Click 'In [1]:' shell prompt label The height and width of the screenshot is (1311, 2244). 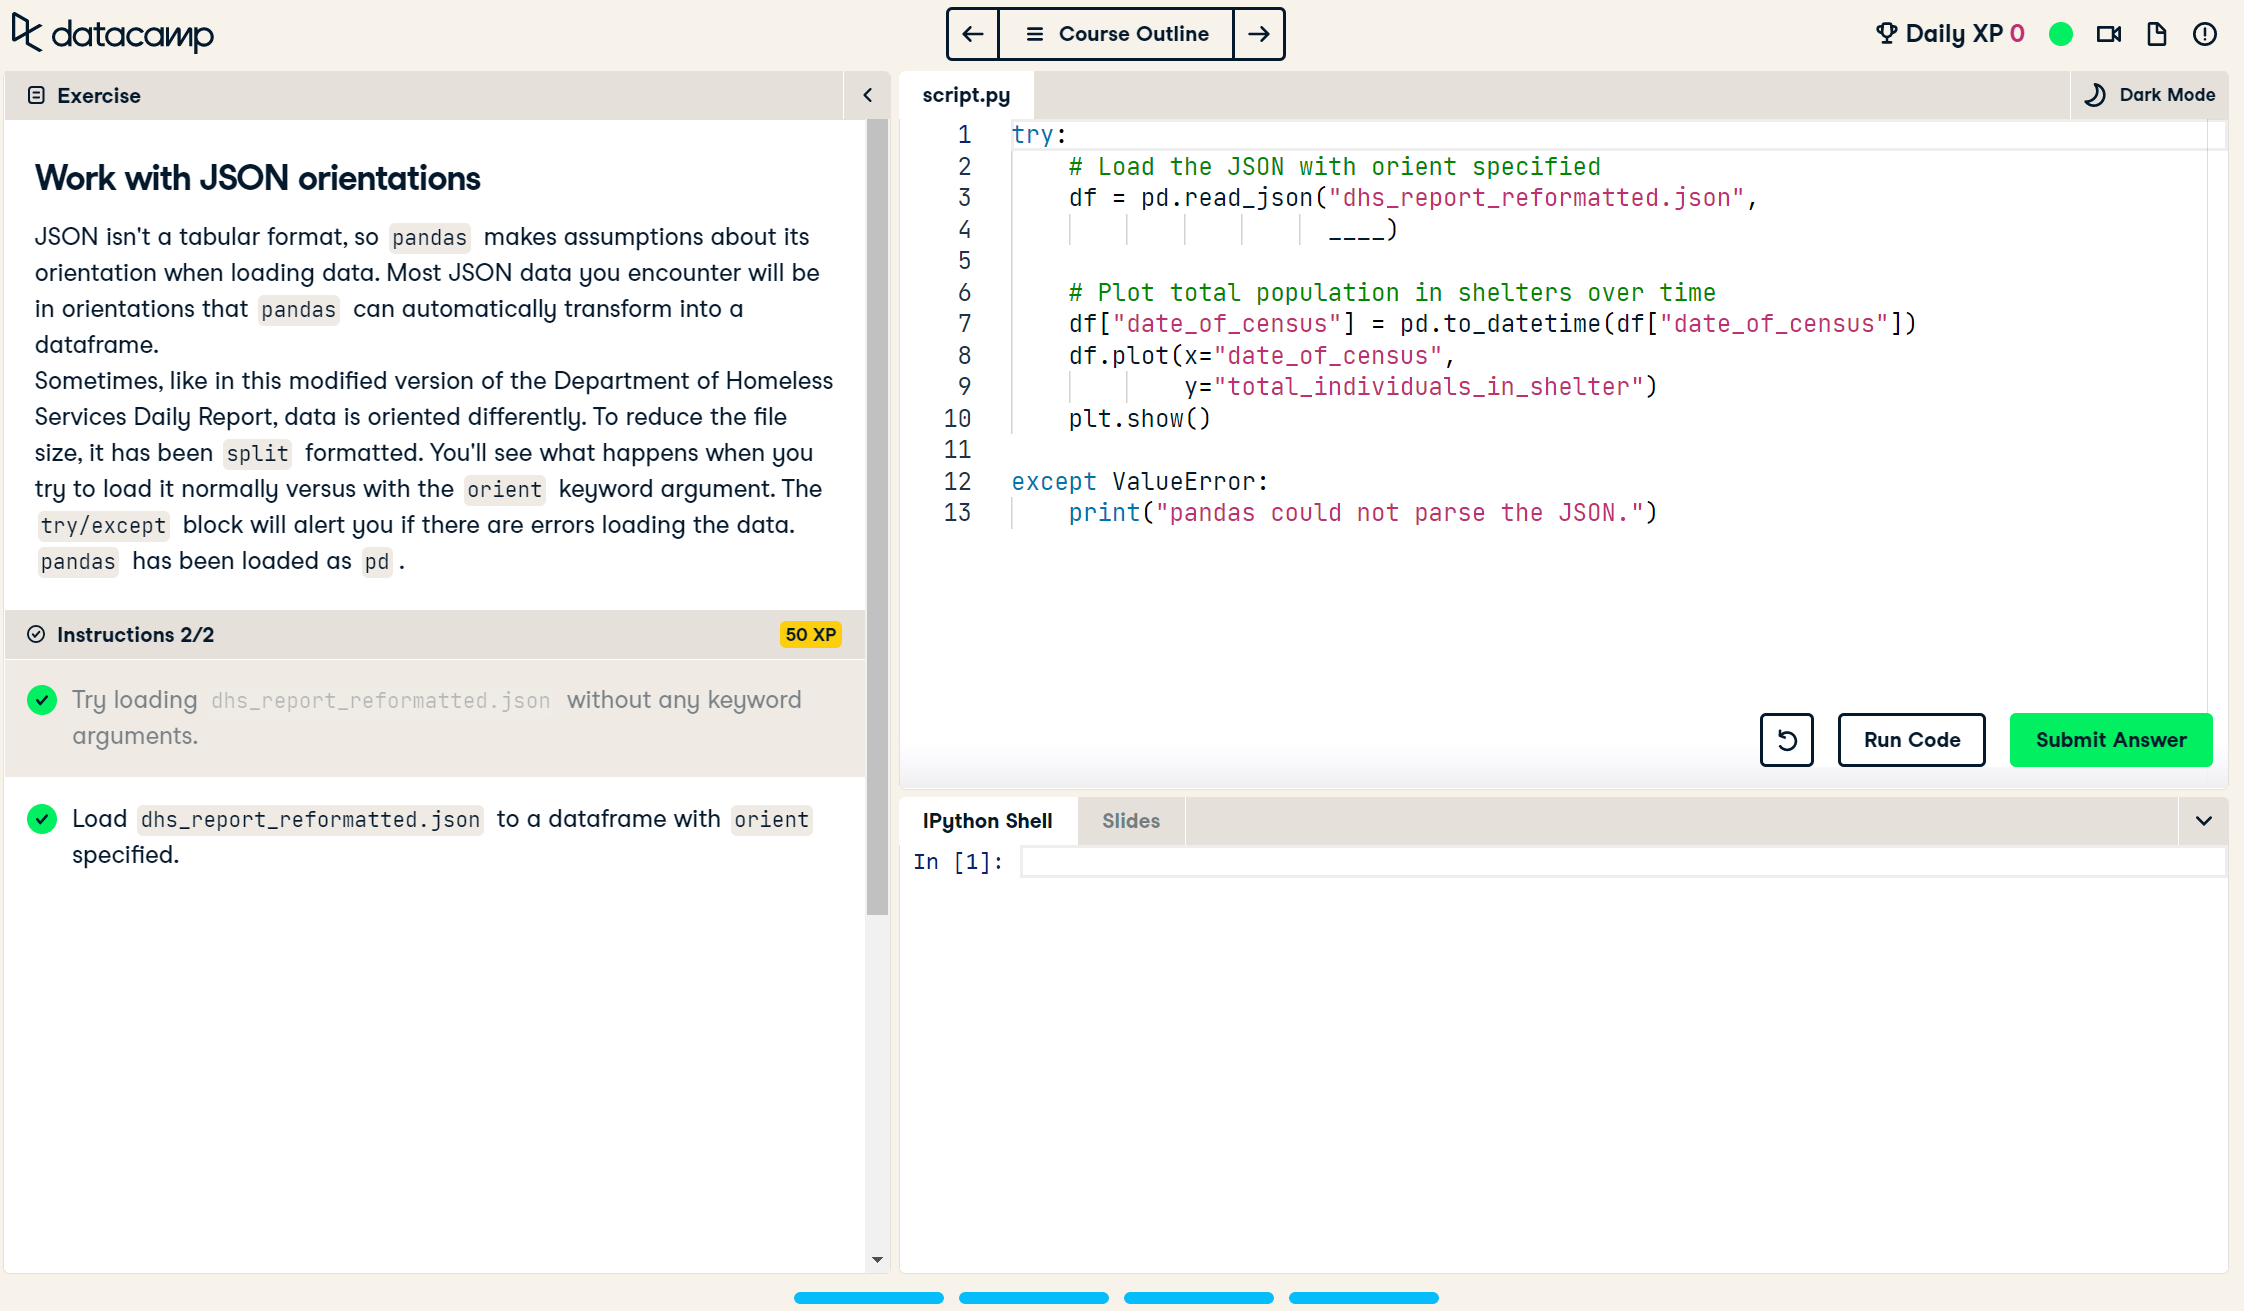click(958, 862)
